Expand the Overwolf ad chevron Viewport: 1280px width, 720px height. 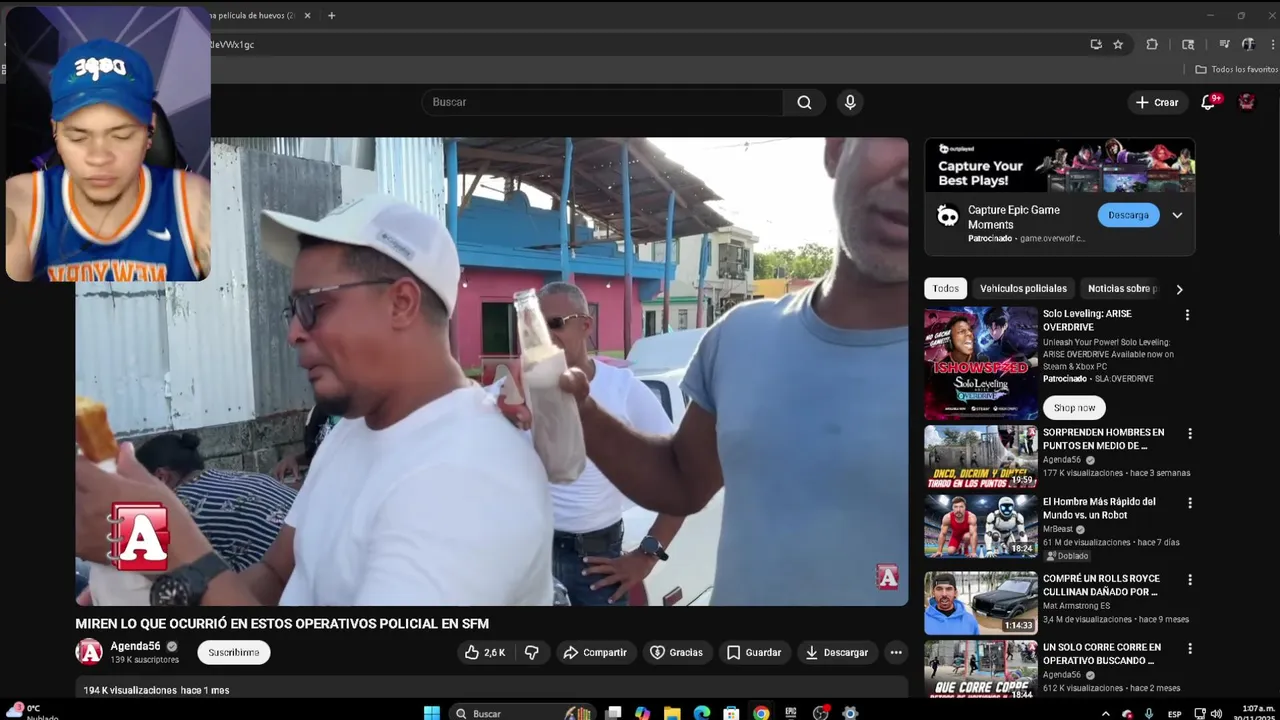(1177, 215)
